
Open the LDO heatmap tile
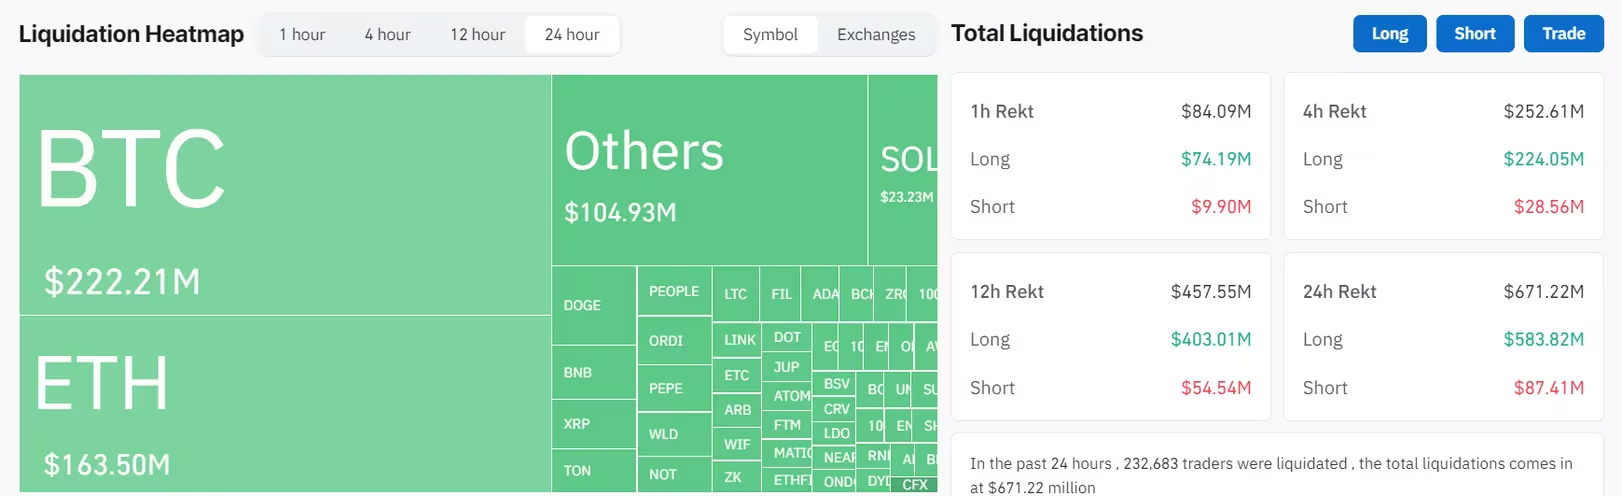tap(834, 433)
